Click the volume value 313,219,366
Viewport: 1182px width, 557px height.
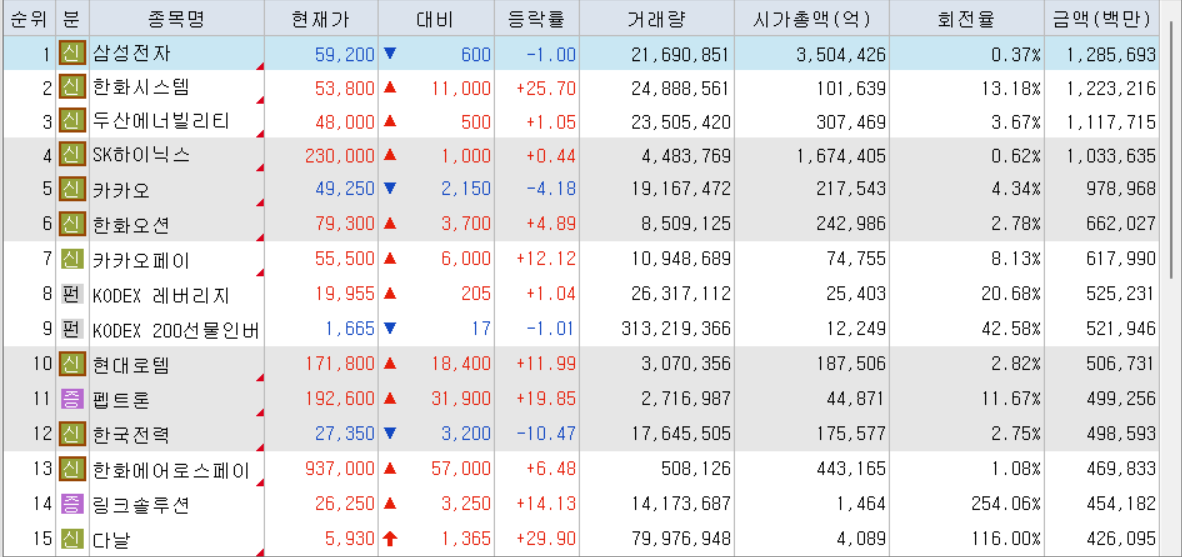pyautogui.click(x=677, y=329)
